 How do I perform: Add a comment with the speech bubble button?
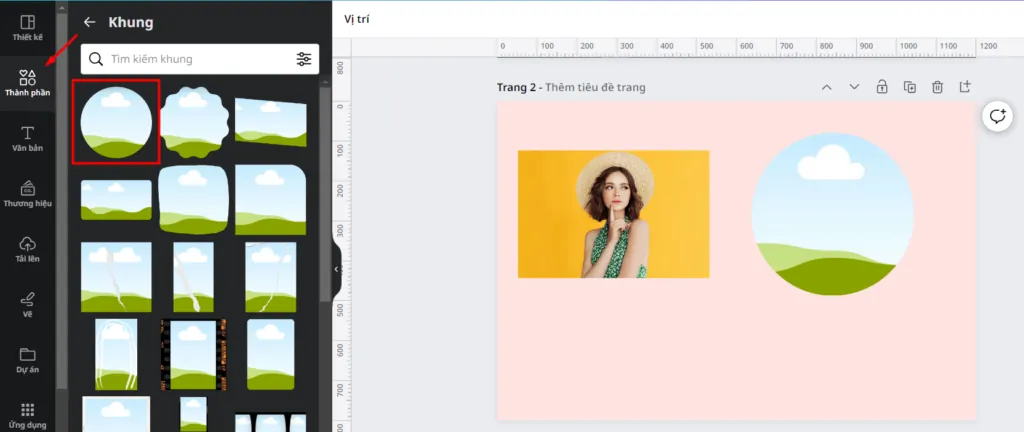(x=997, y=117)
